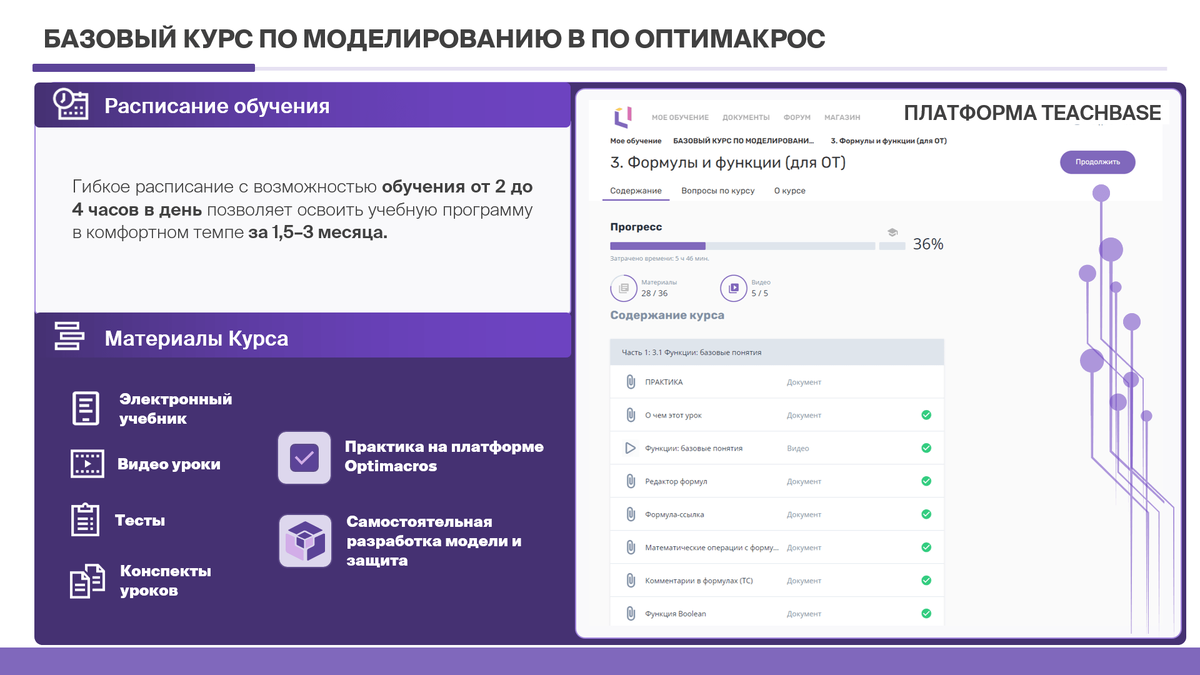Click the checkmark on Функция Boolean row
The image size is (1200, 675).
927,613
